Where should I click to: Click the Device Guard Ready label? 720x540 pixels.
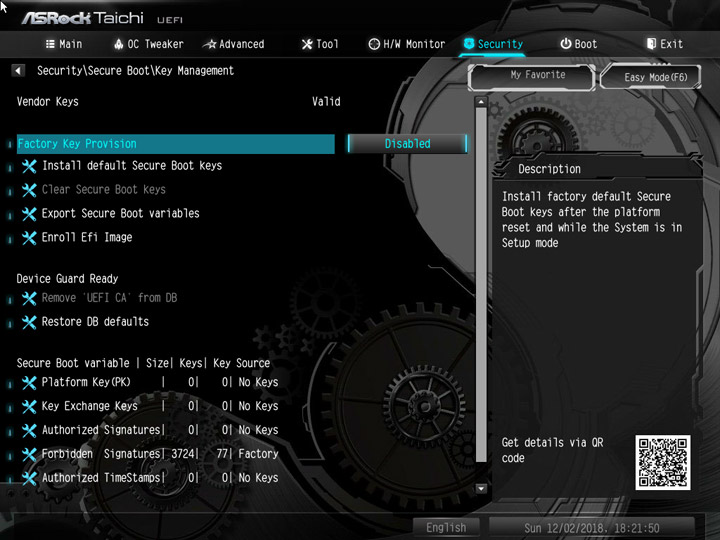pyautogui.click(x=68, y=279)
